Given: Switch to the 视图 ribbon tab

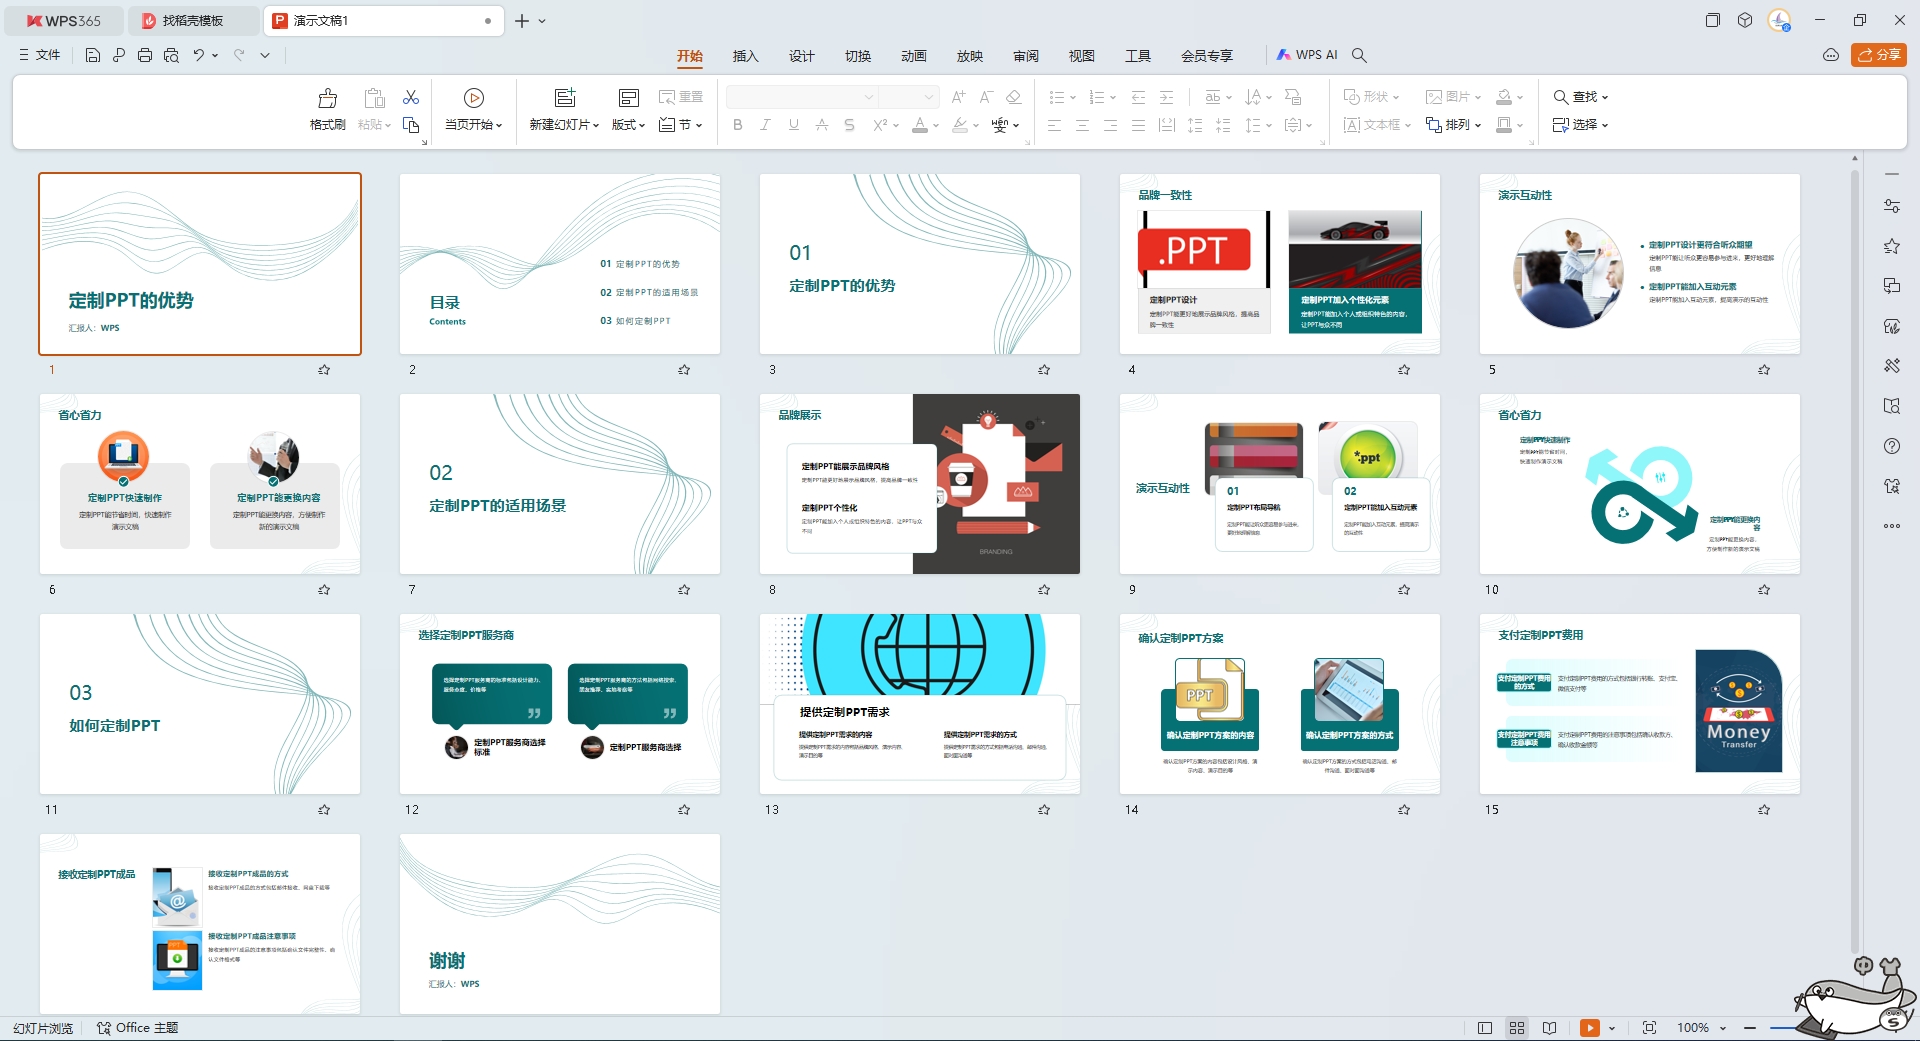Looking at the screenshot, I should click(1082, 56).
